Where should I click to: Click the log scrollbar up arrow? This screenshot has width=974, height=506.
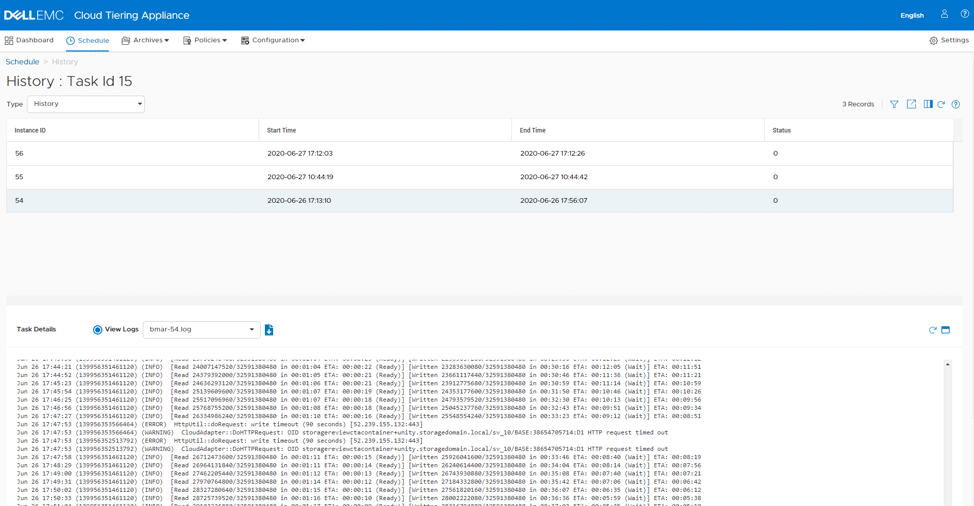coord(947,364)
